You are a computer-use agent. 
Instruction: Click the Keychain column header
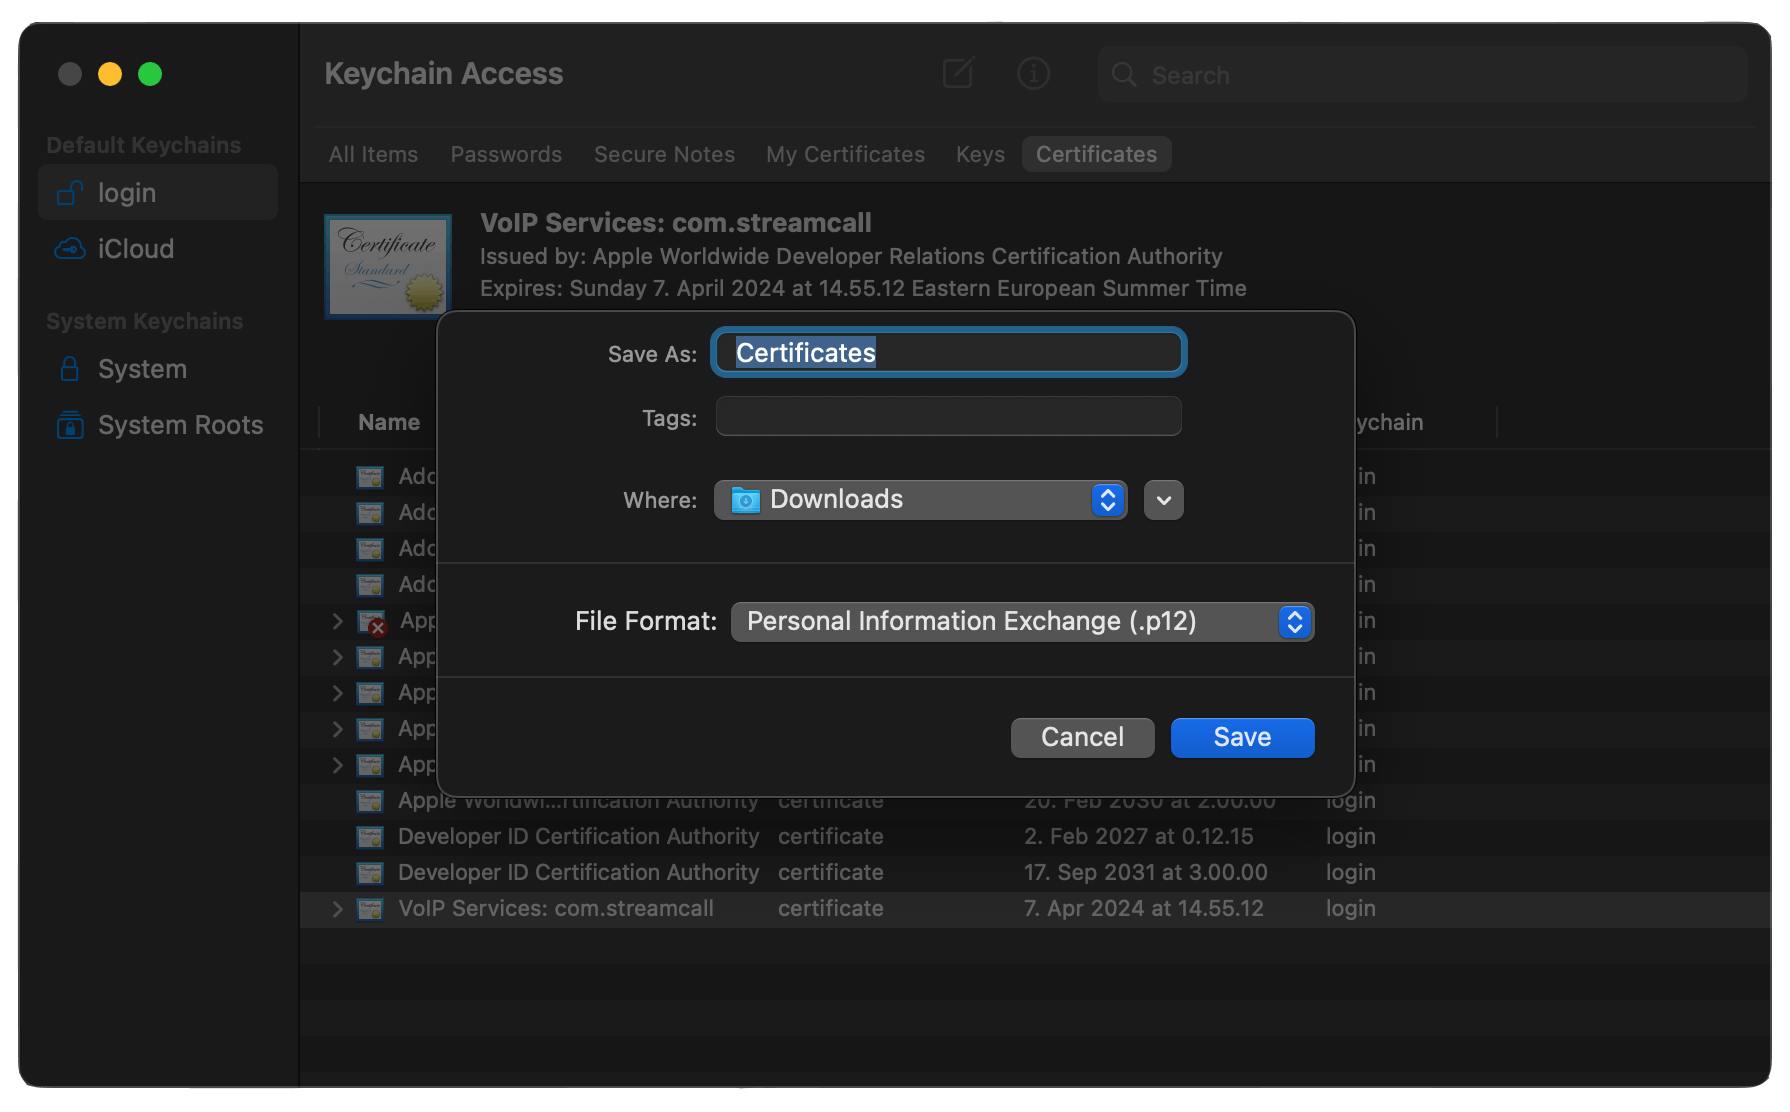pos(1390,422)
